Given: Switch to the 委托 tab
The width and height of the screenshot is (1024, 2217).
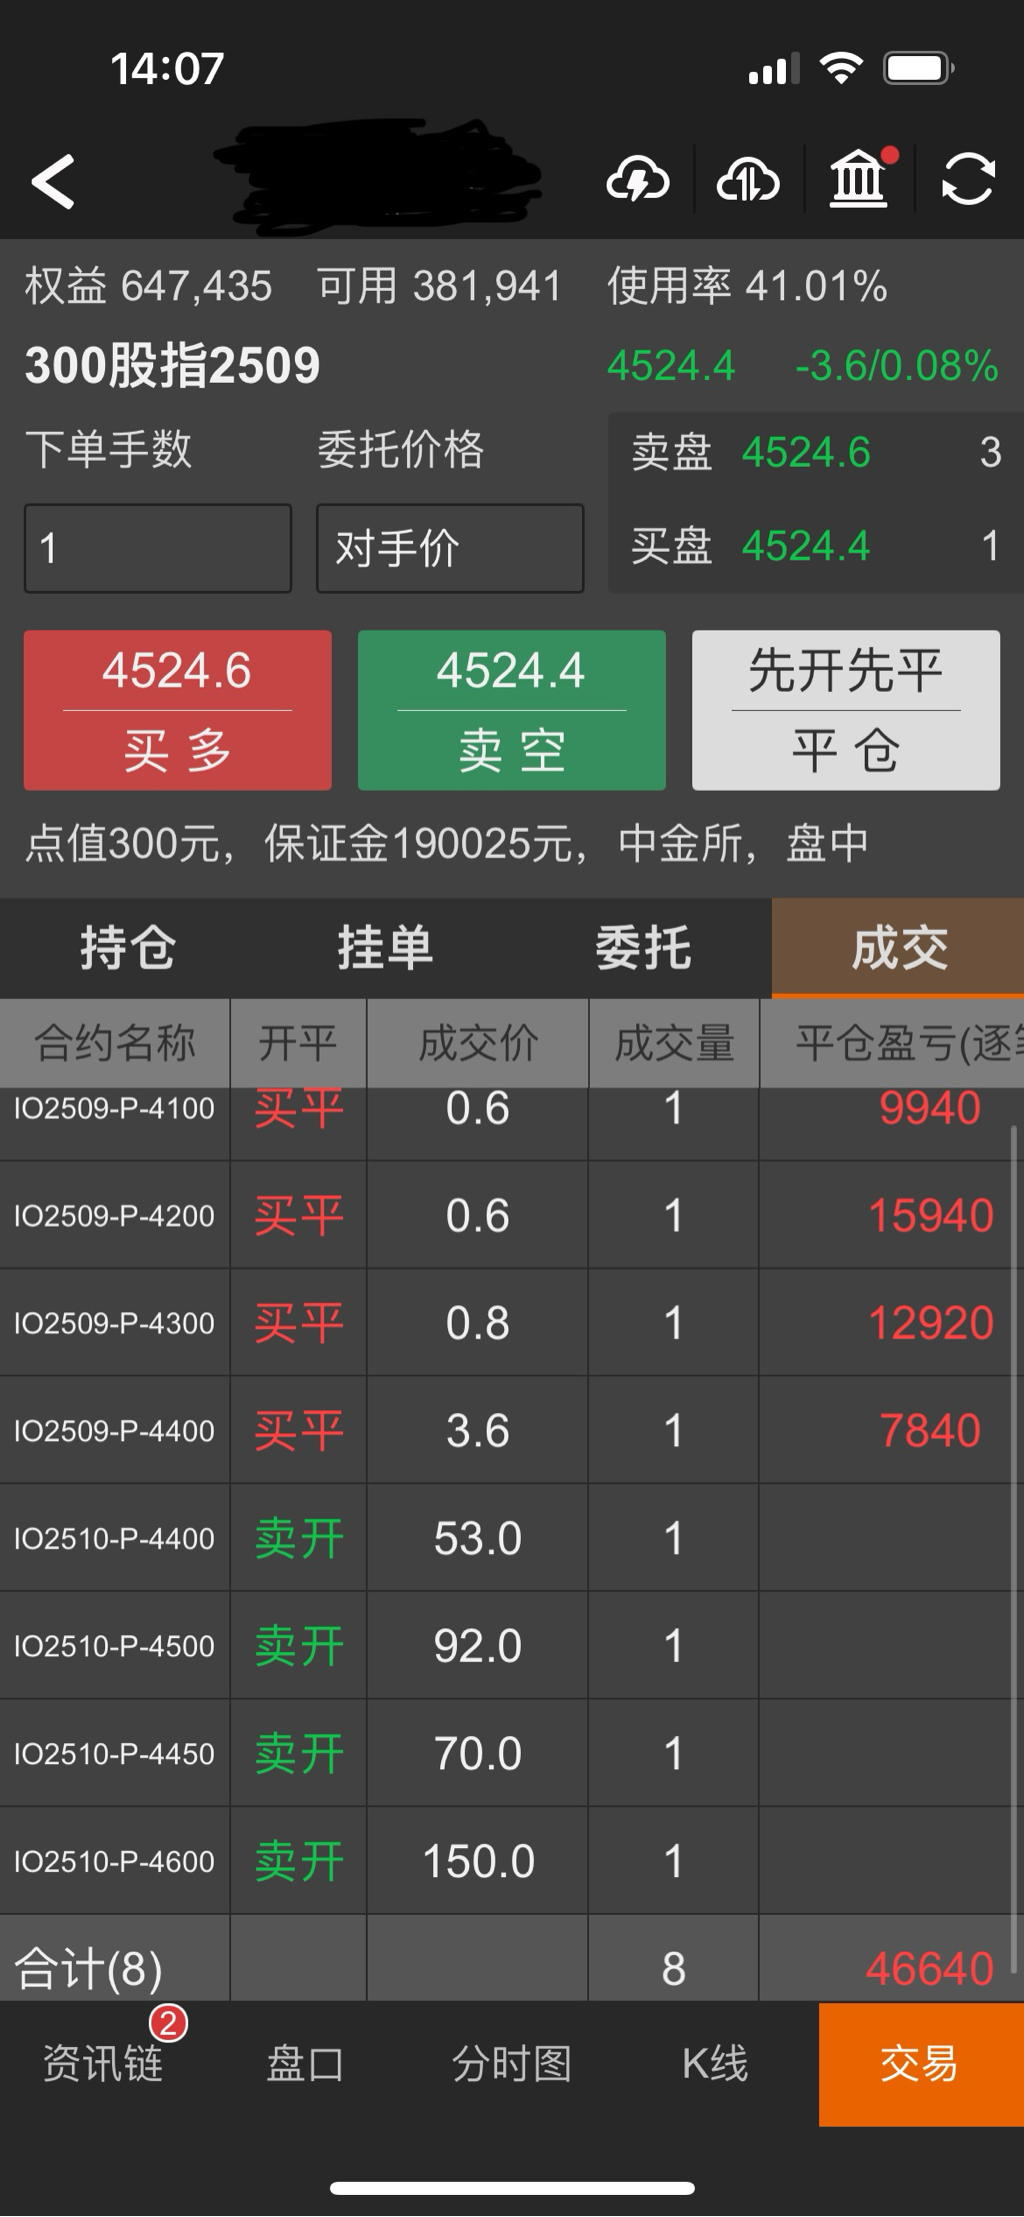Looking at the screenshot, I should click(643, 948).
